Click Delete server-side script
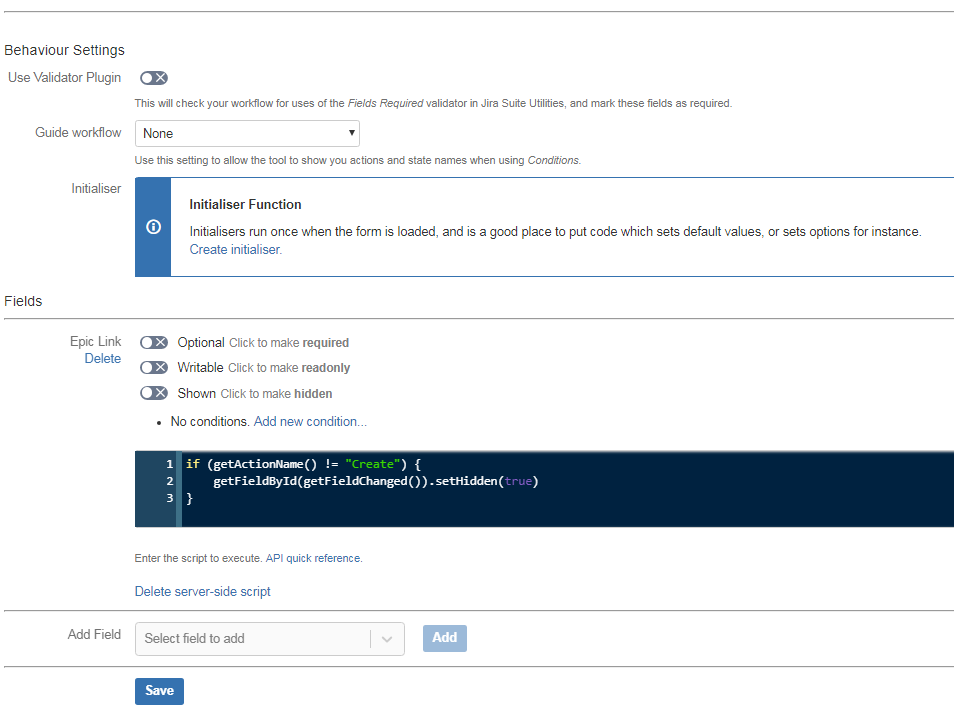Viewport: 954px width, 716px height. pyautogui.click(x=203, y=591)
